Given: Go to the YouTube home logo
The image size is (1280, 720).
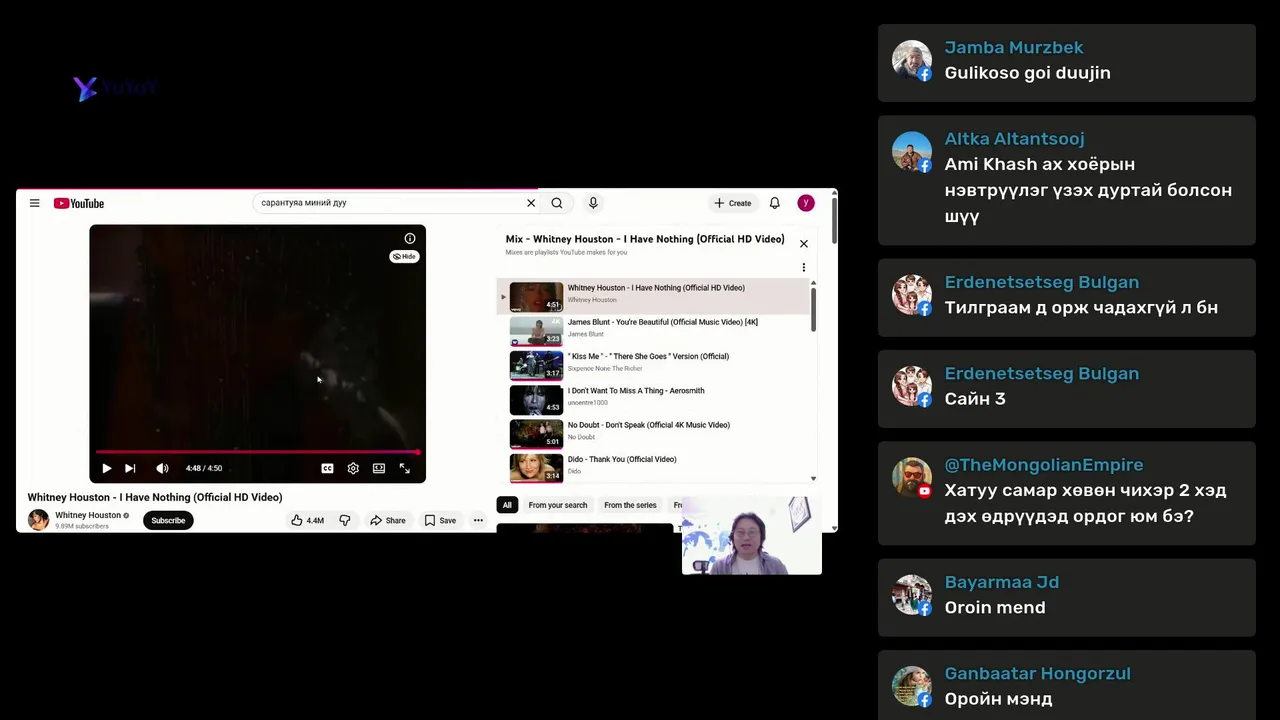Looking at the screenshot, I should 79,203.
